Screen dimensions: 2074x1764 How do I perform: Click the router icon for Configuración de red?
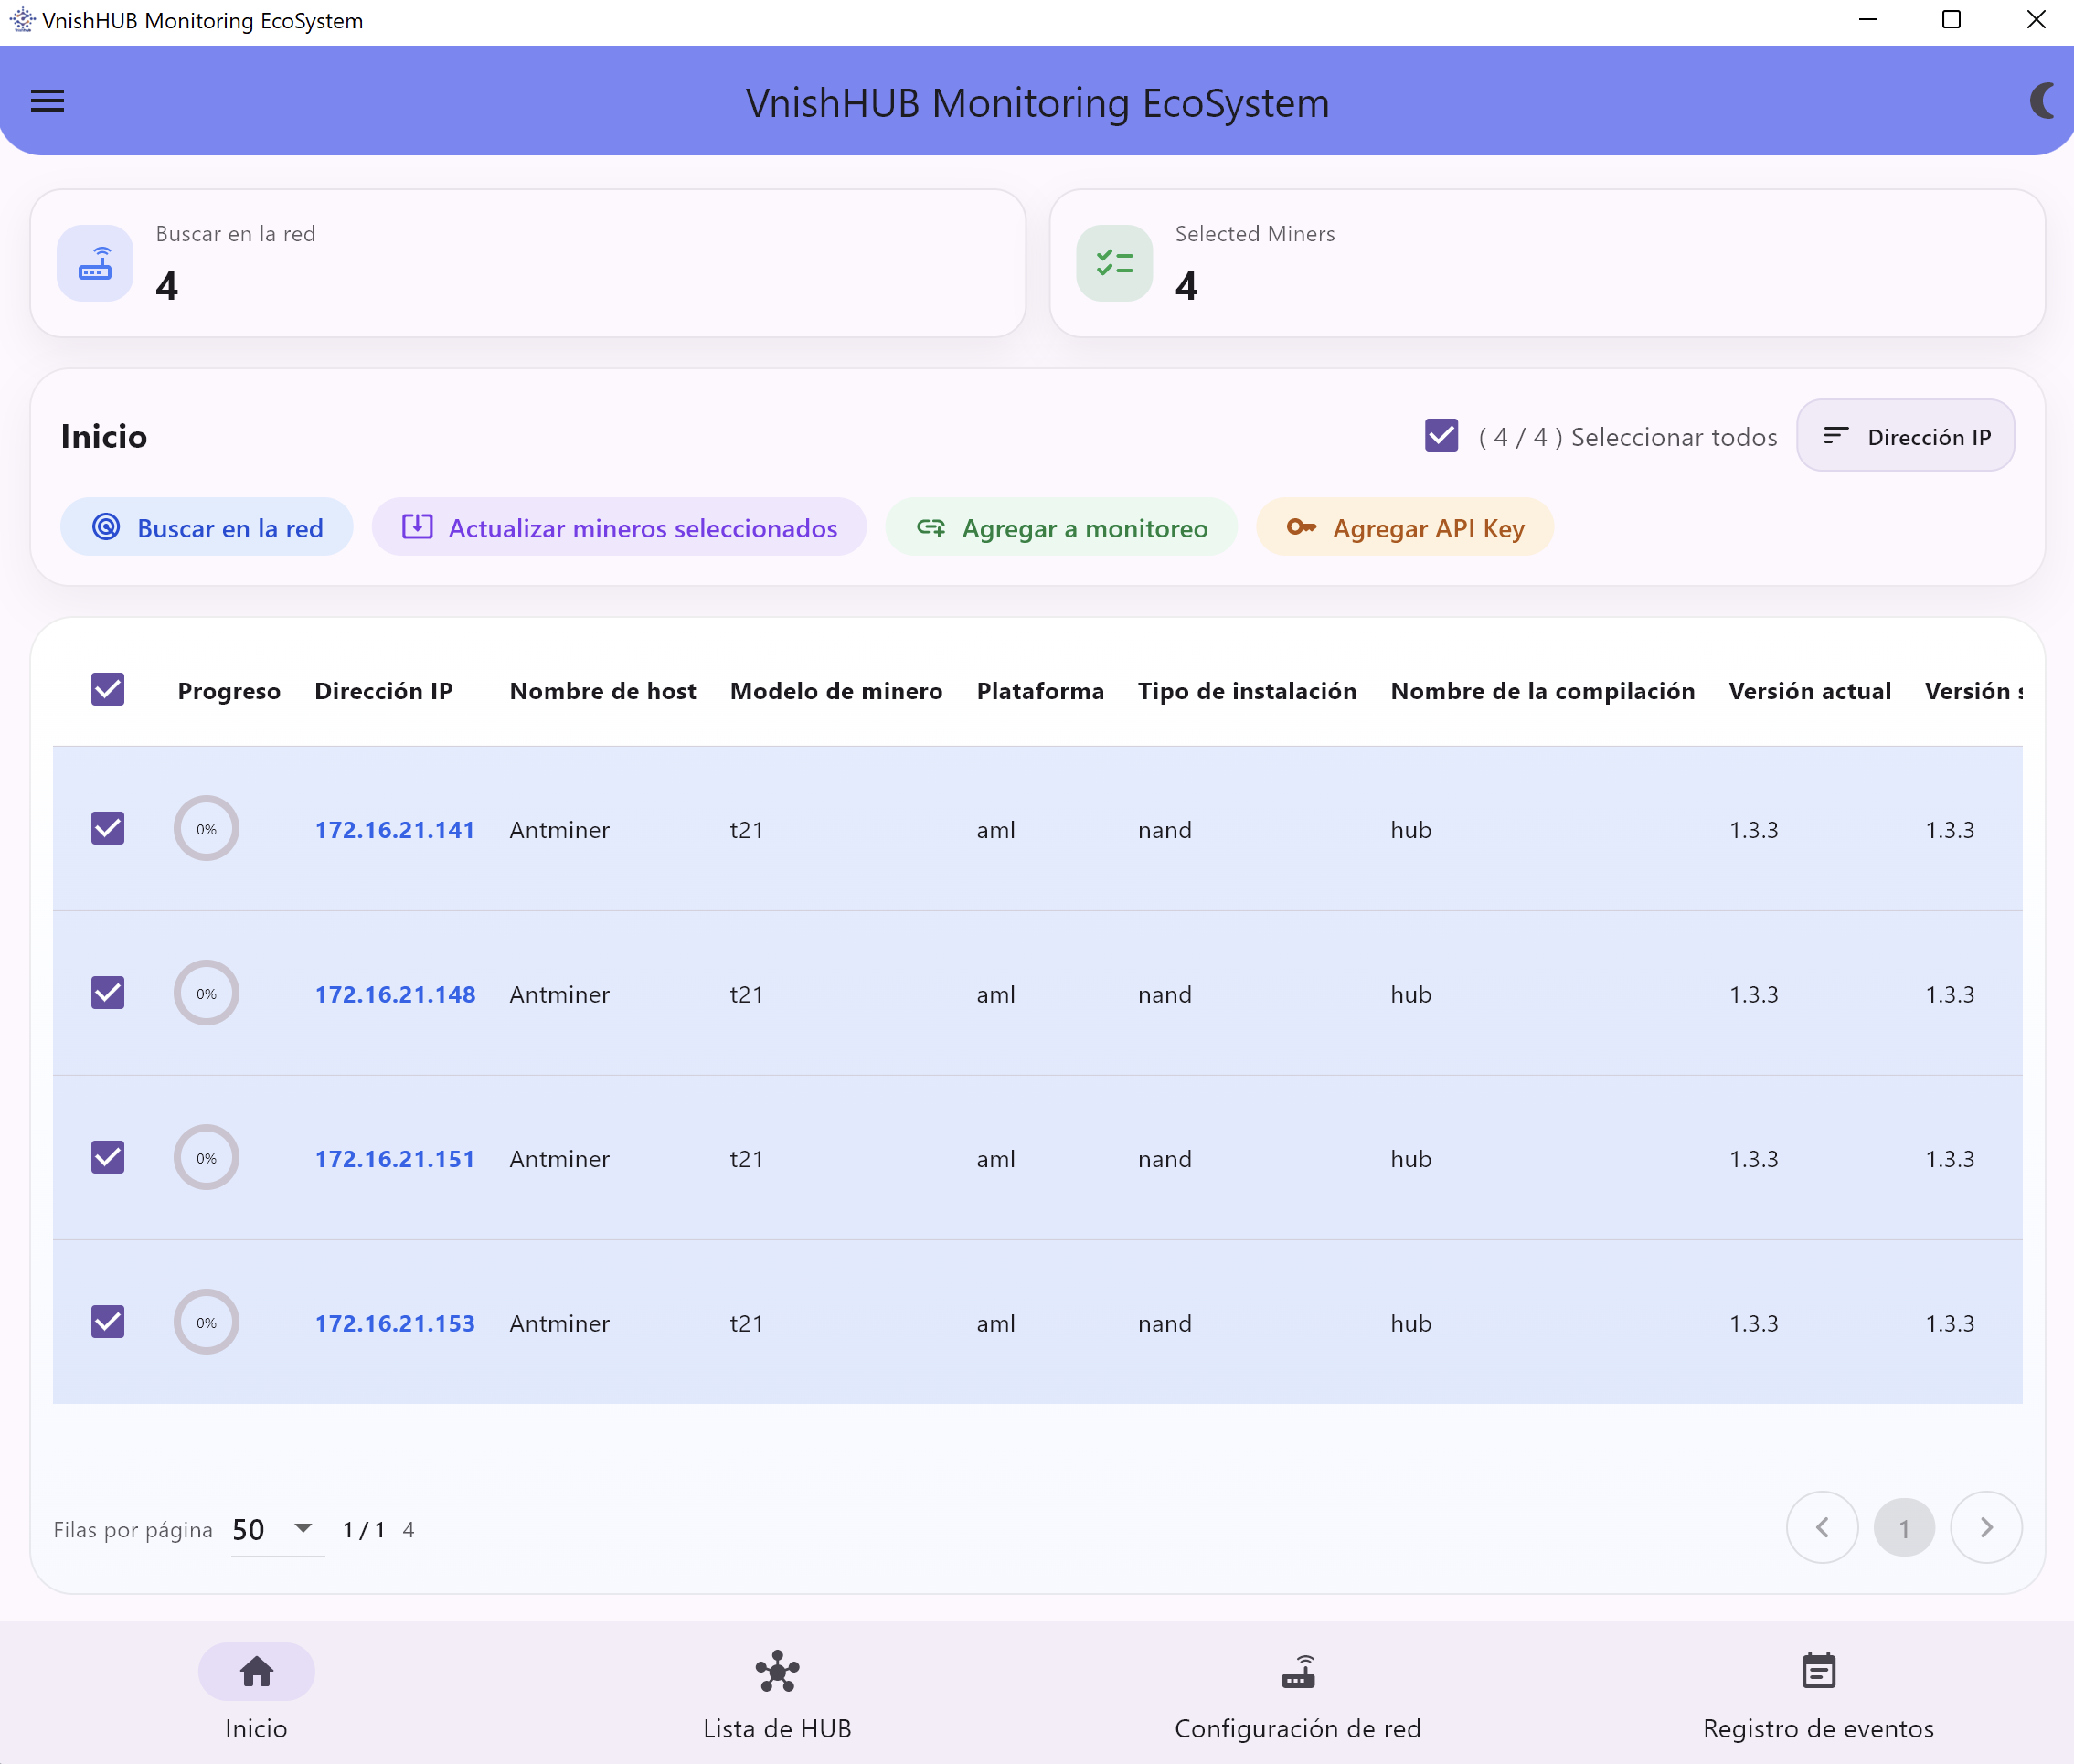point(1298,1671)
